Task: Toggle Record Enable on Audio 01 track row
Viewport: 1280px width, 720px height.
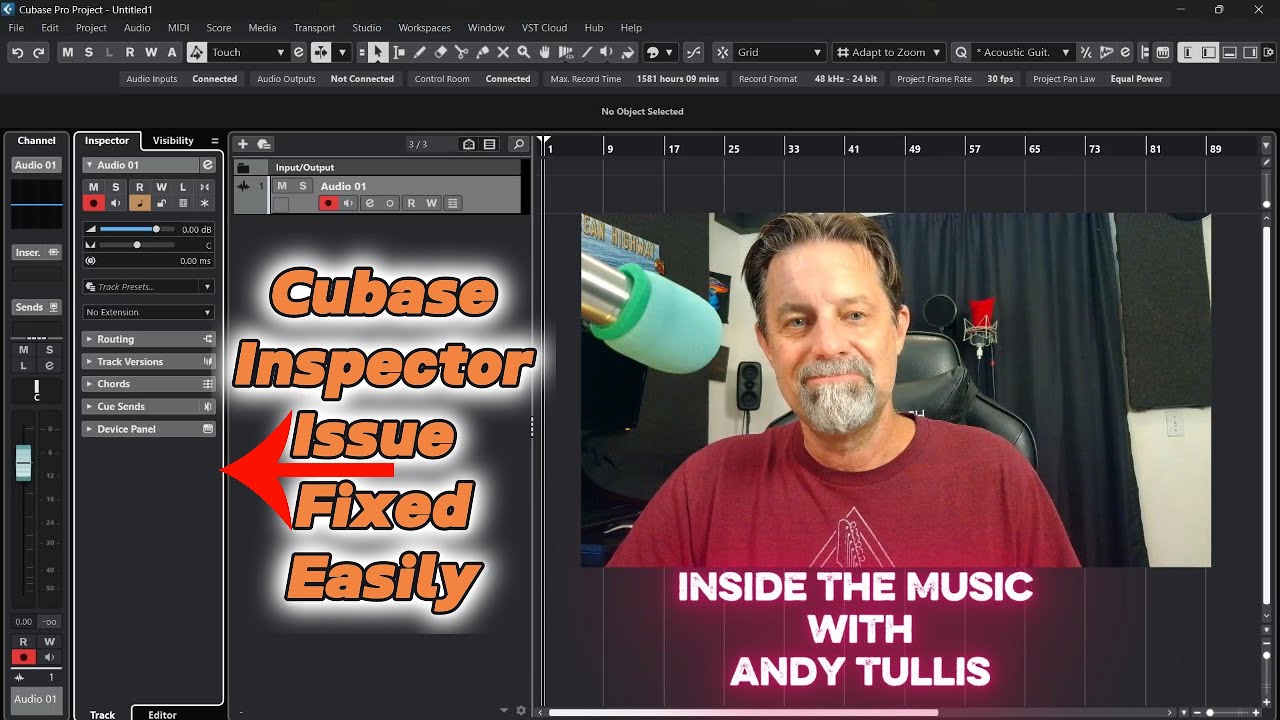Action: point(327,203)
